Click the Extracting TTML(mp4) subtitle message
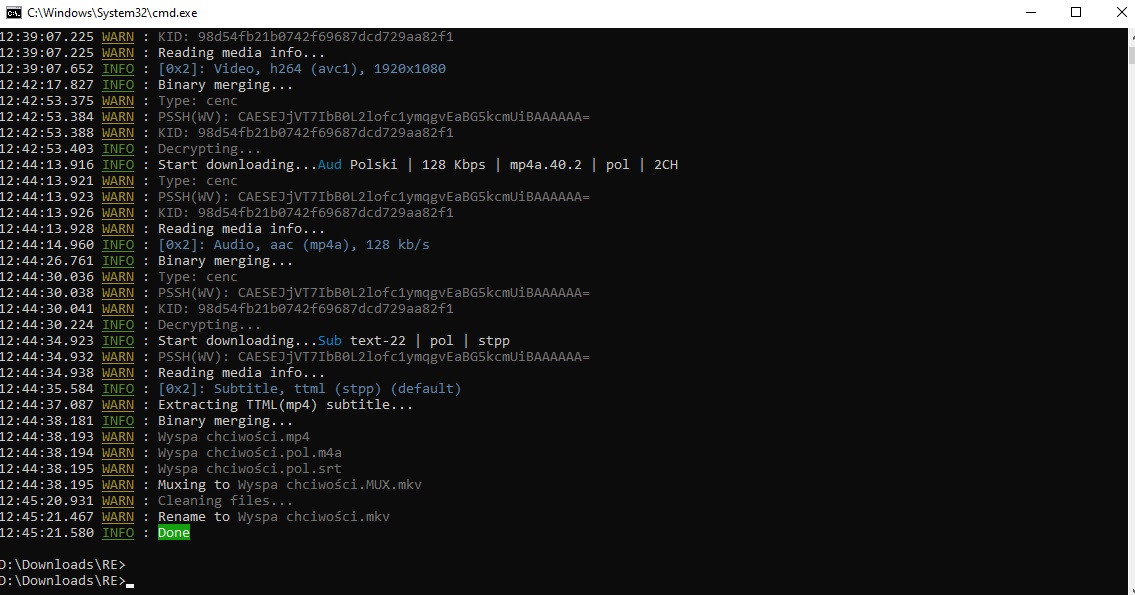 click(x=285, y=405)
